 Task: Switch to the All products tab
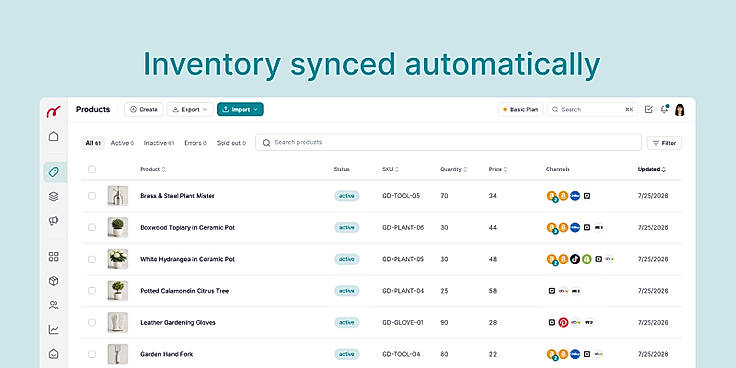(93, 143)
